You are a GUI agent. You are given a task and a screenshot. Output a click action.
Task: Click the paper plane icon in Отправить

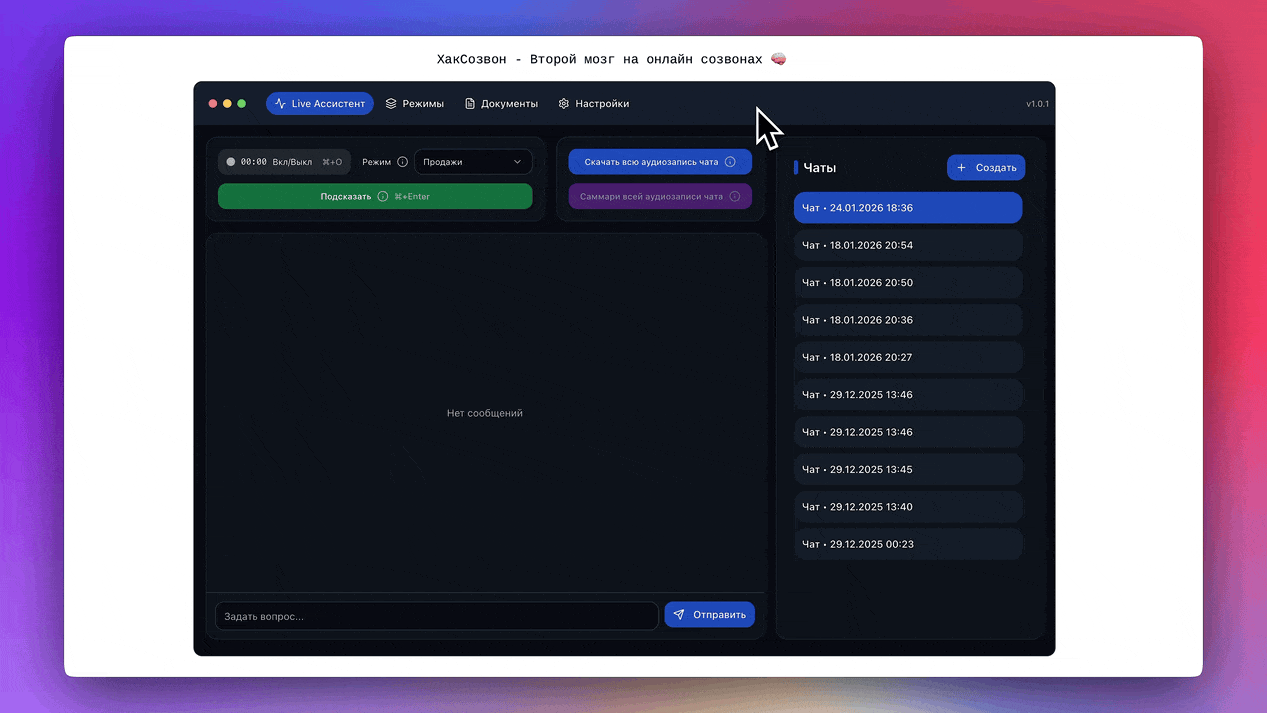pyautogui.click(x=679, y=615)
